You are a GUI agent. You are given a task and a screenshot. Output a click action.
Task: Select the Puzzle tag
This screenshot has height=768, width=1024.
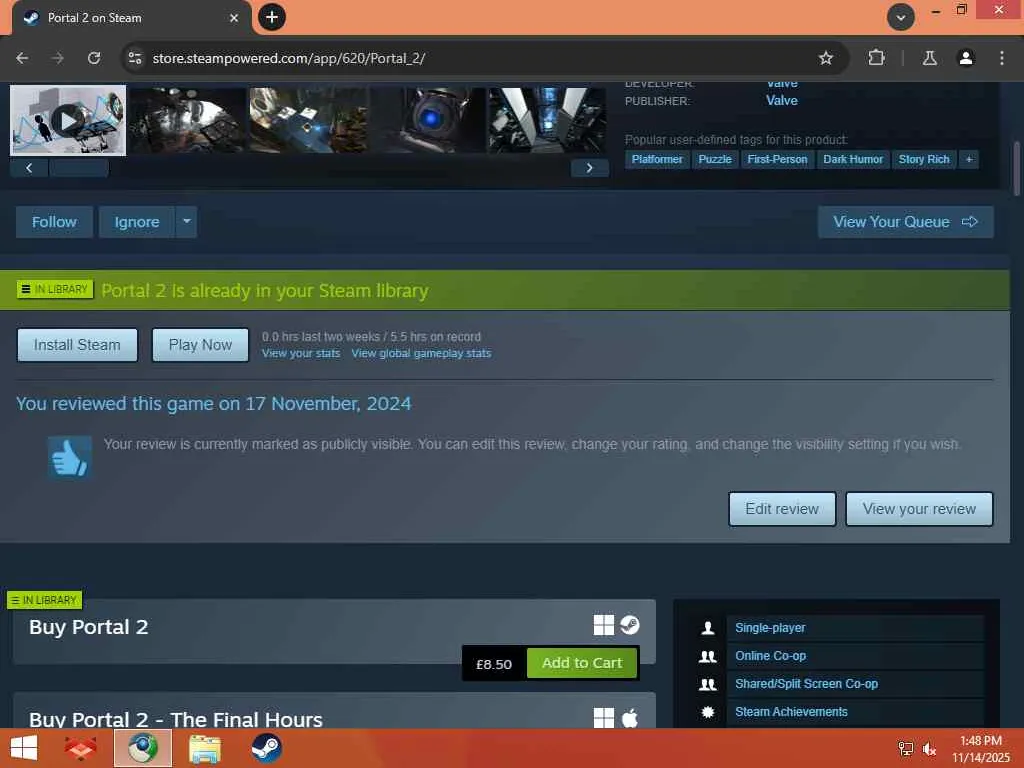(715, 159)
